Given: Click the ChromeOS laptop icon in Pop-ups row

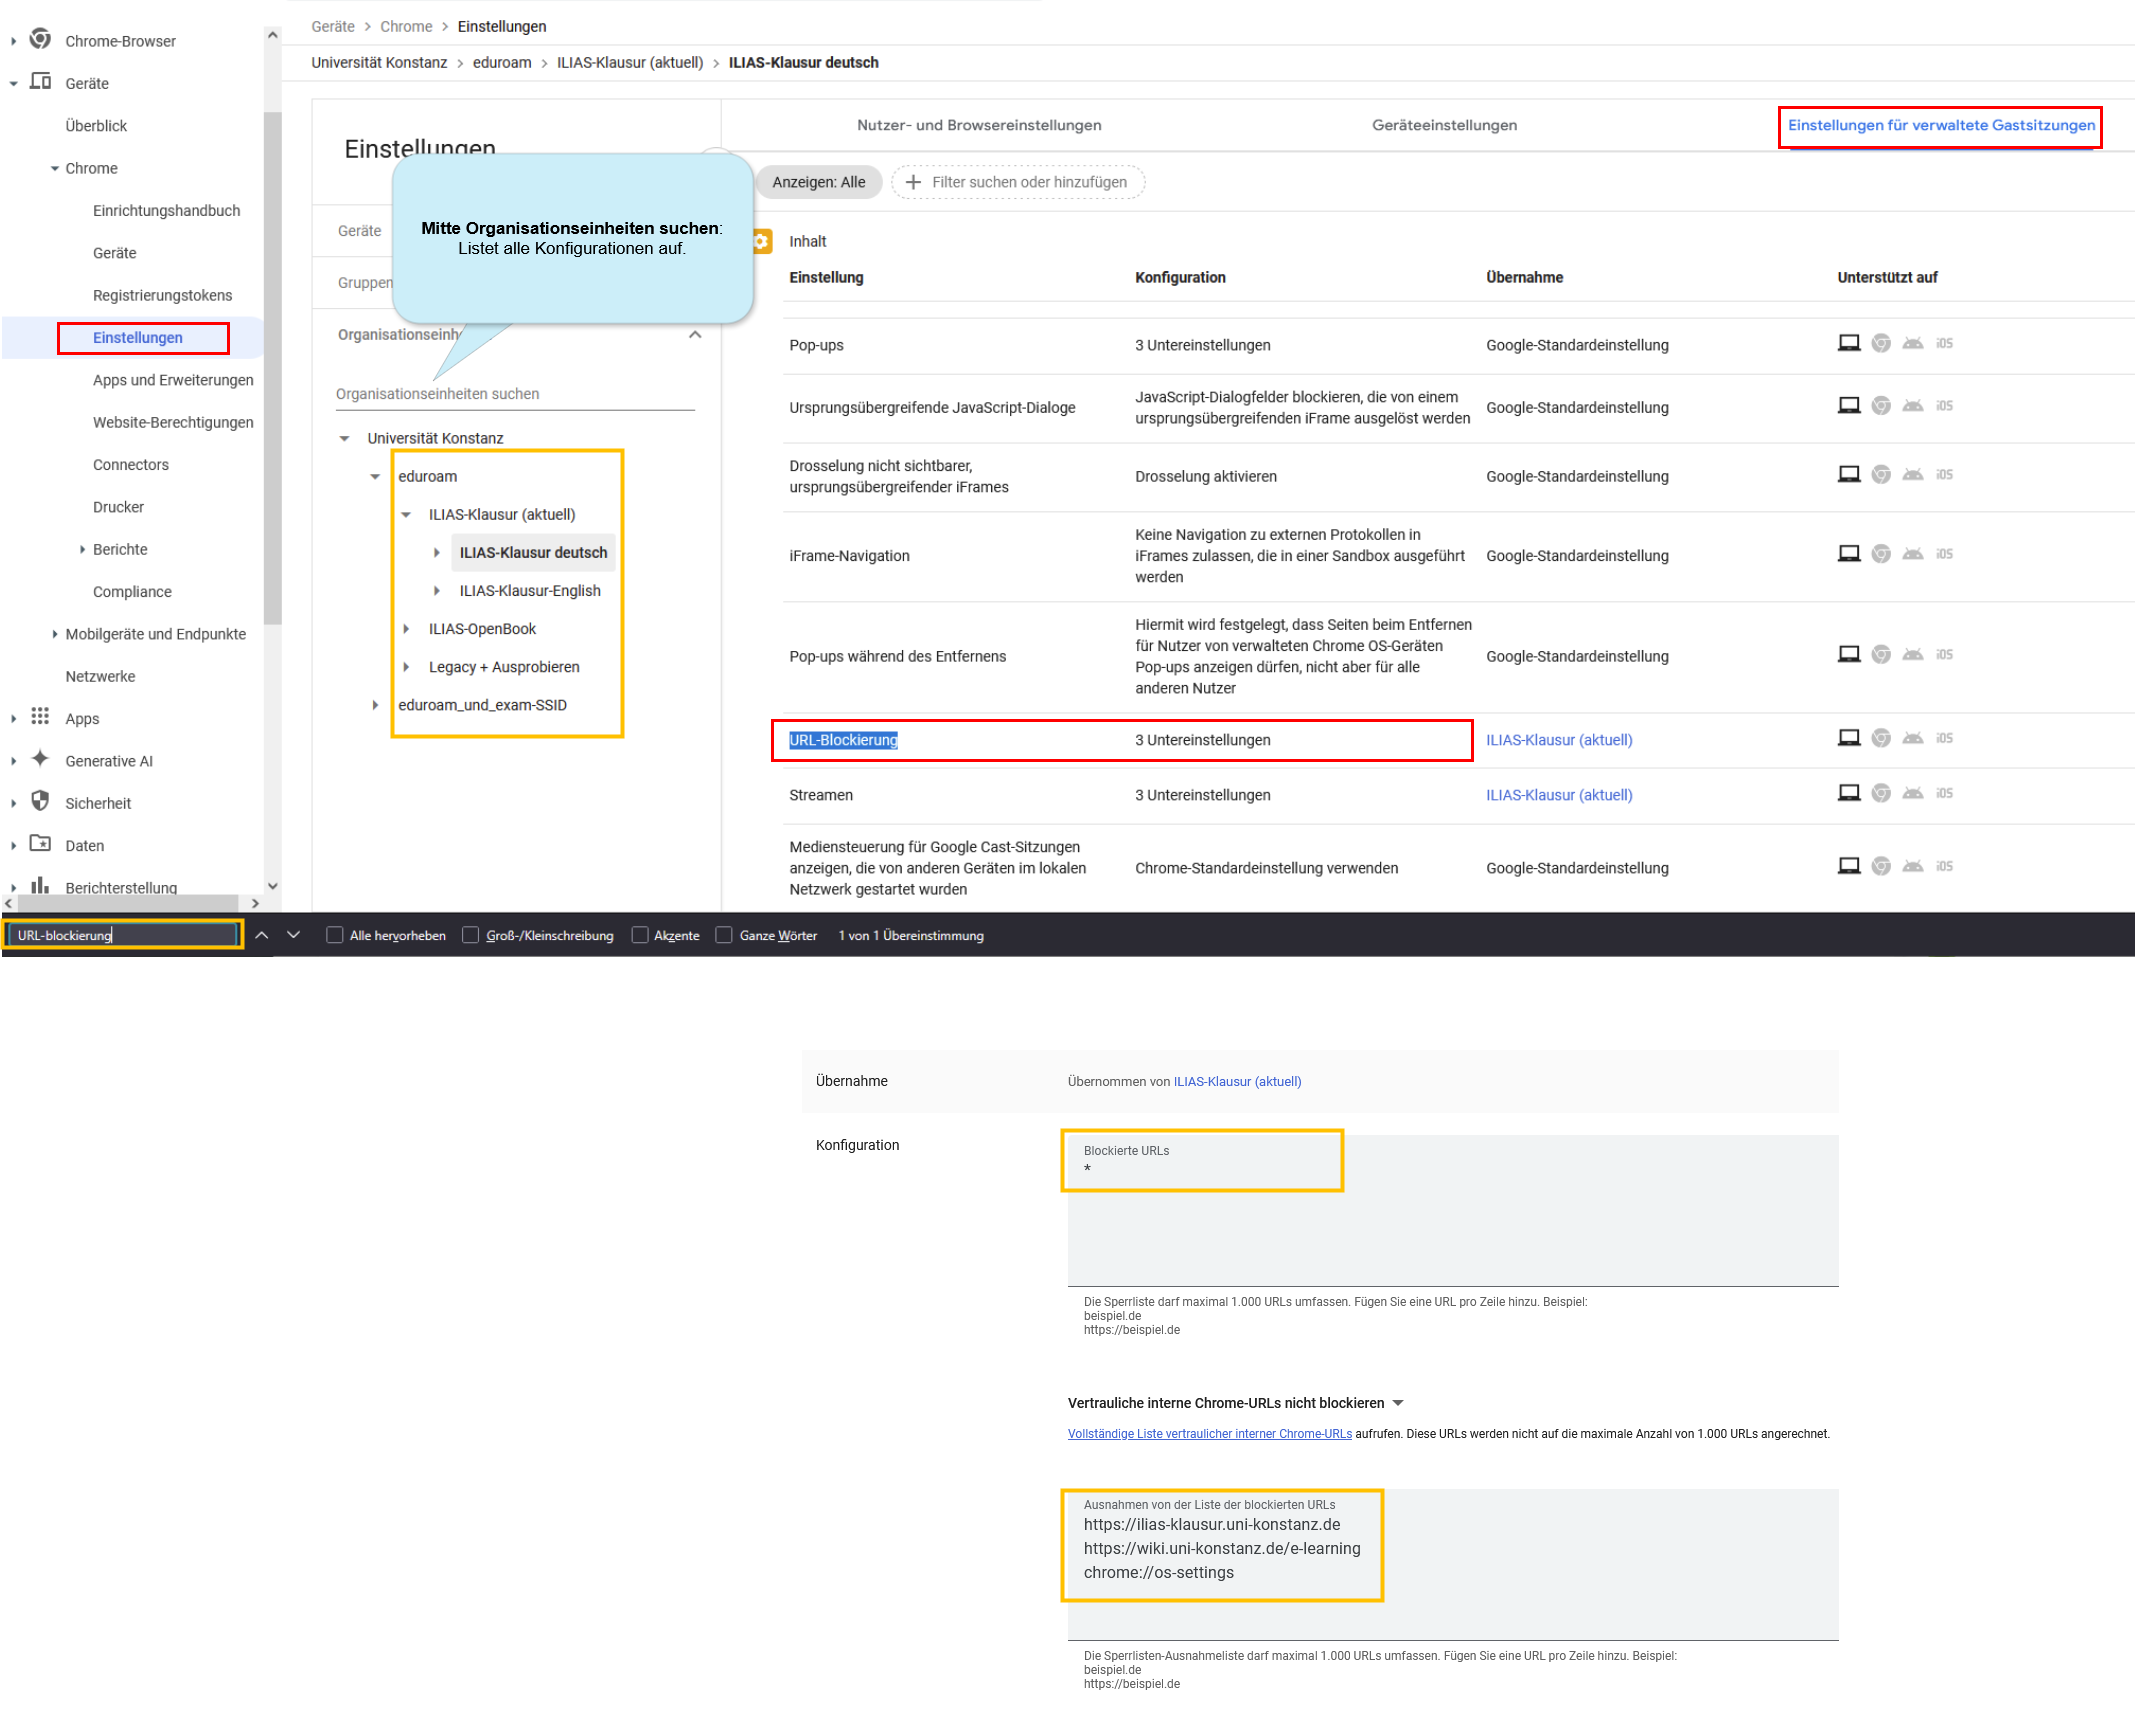Looking at the screenshot, I should pos(1849,344).
